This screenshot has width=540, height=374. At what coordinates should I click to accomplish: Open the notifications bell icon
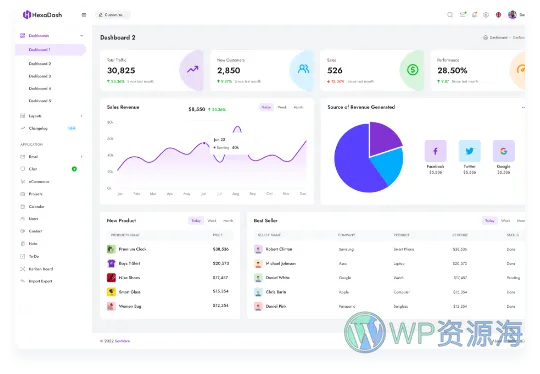click(x=474, y=14)
